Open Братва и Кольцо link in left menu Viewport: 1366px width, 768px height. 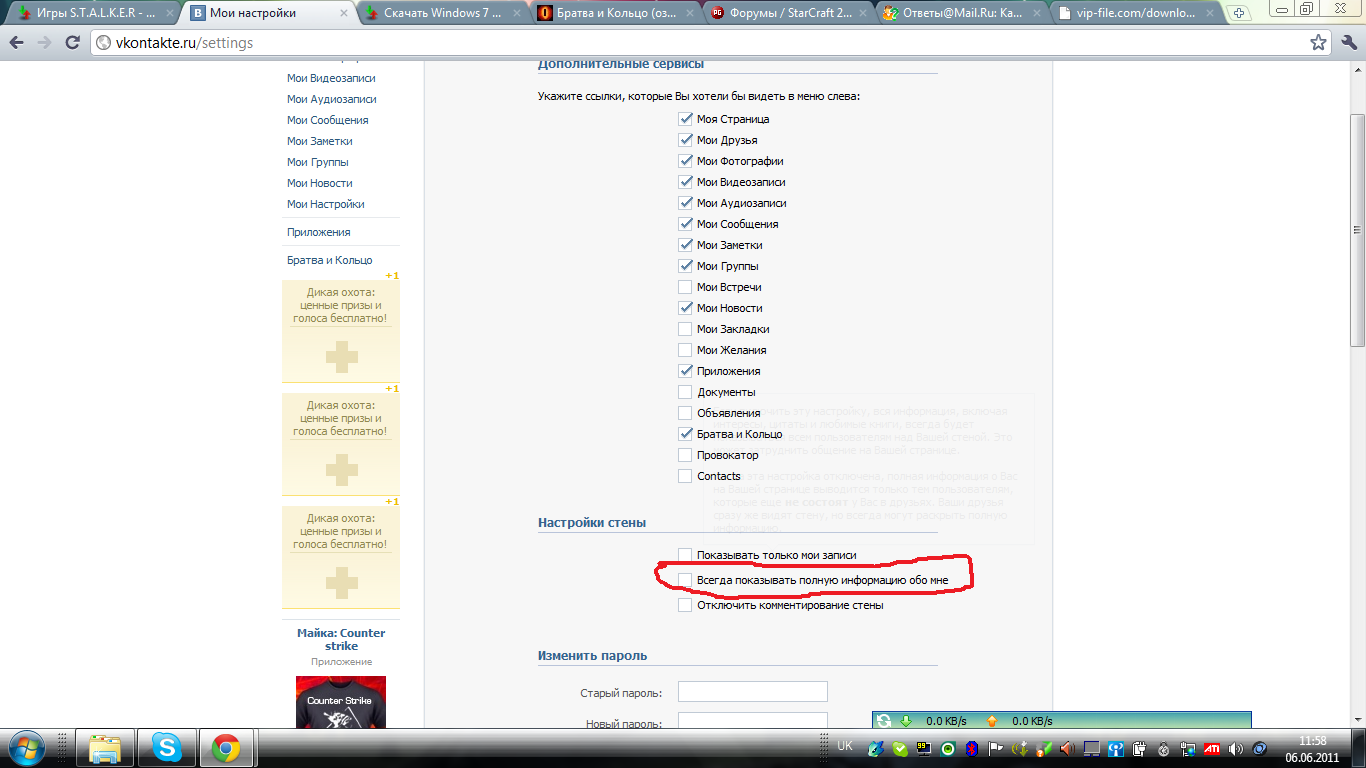click(329, 260)
